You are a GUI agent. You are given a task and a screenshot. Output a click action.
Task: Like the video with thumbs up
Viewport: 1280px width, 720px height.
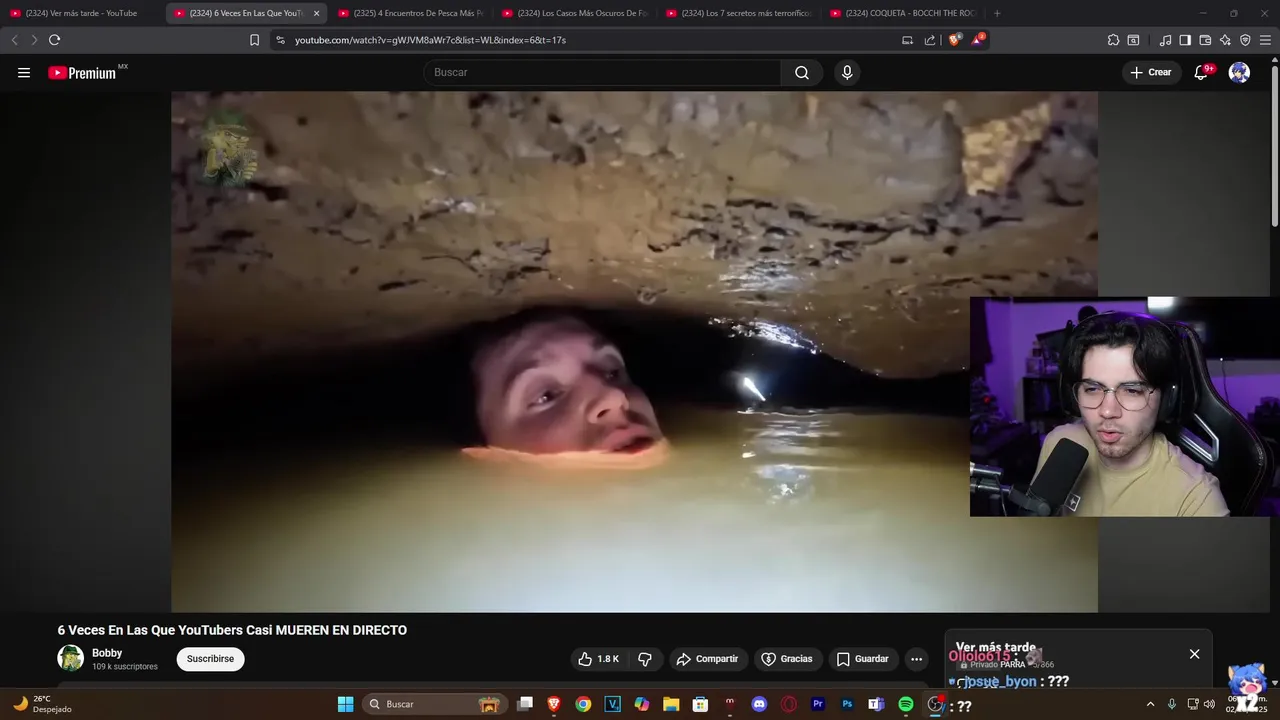(598, 659)
